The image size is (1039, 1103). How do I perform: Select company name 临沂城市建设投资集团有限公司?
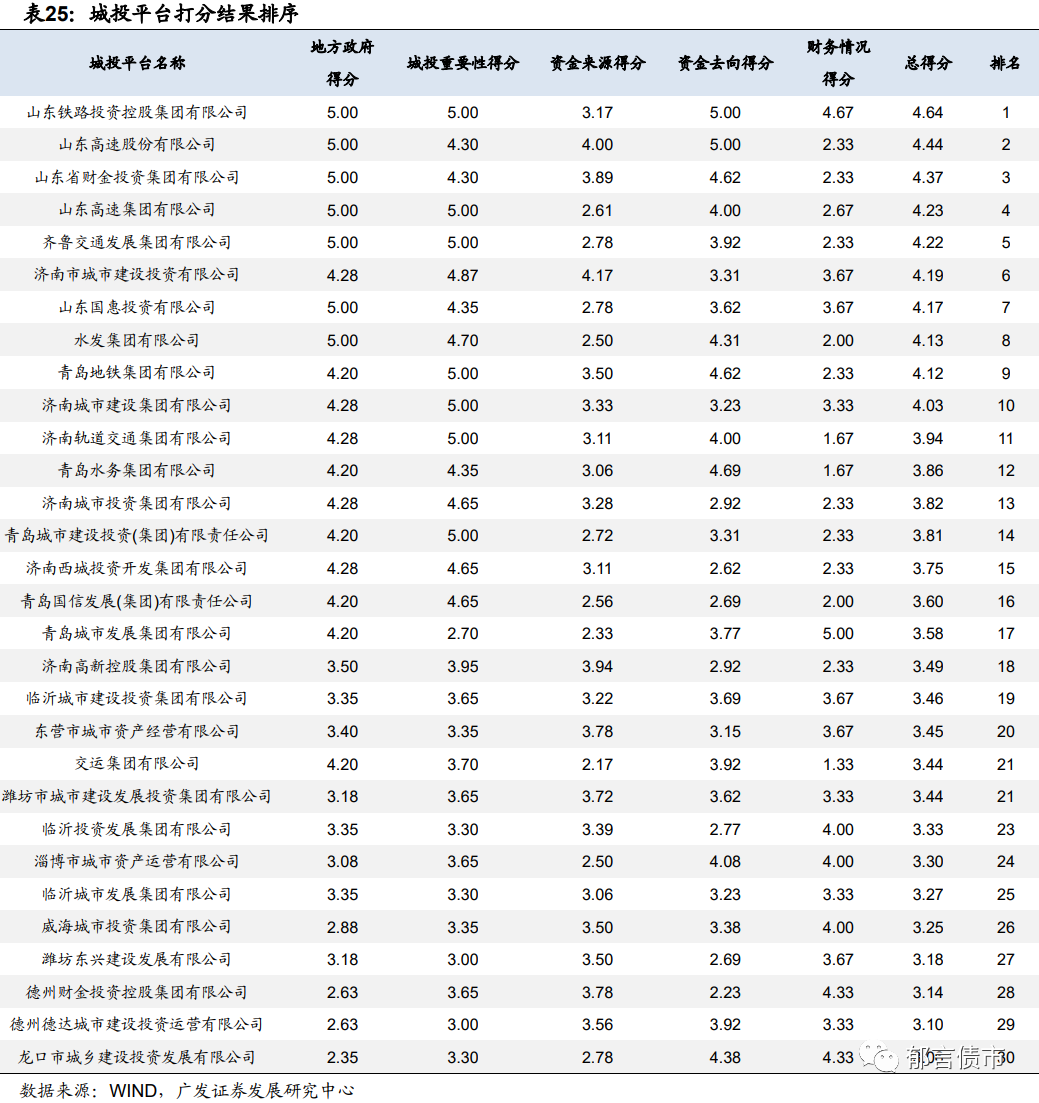[137, 699]
